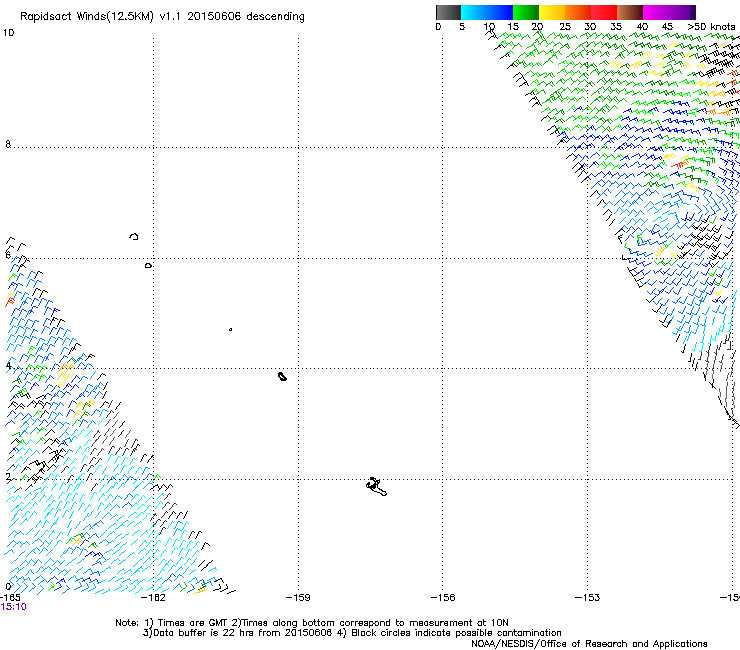The image size is (740, 650).
Task: Click the red 30-35 knots legend swatch
Action: (604, 12)
